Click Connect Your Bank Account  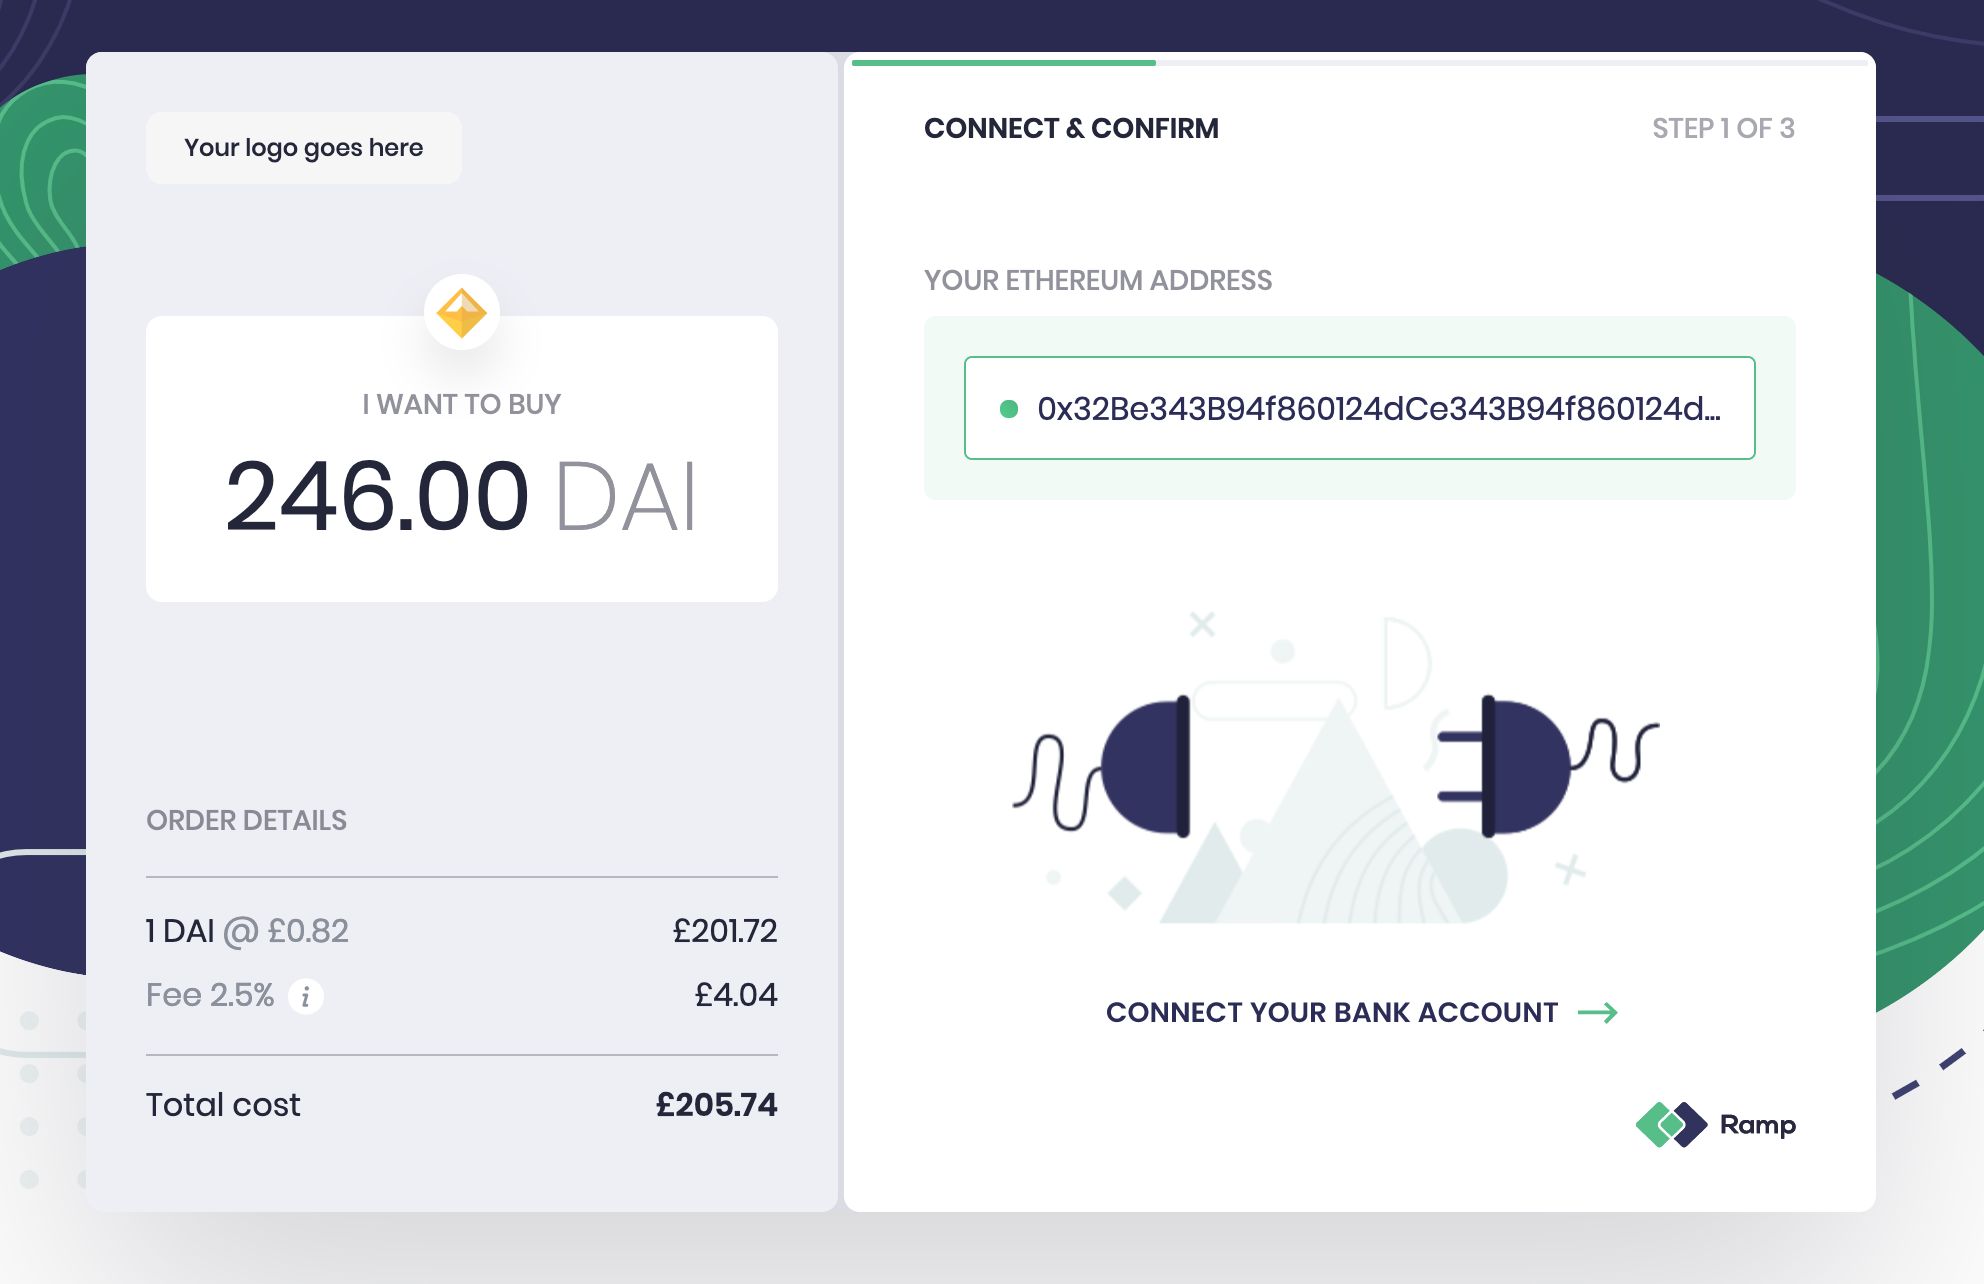point(1332,1013)
